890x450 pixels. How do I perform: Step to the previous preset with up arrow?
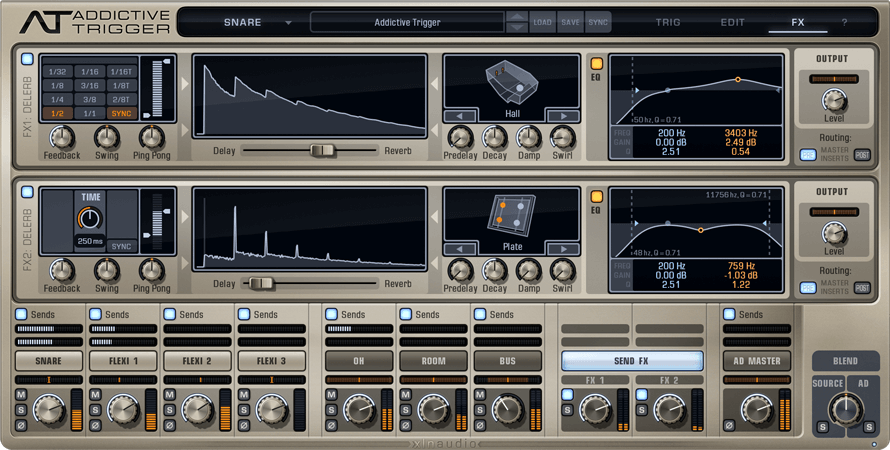click(x=517, y=17)
